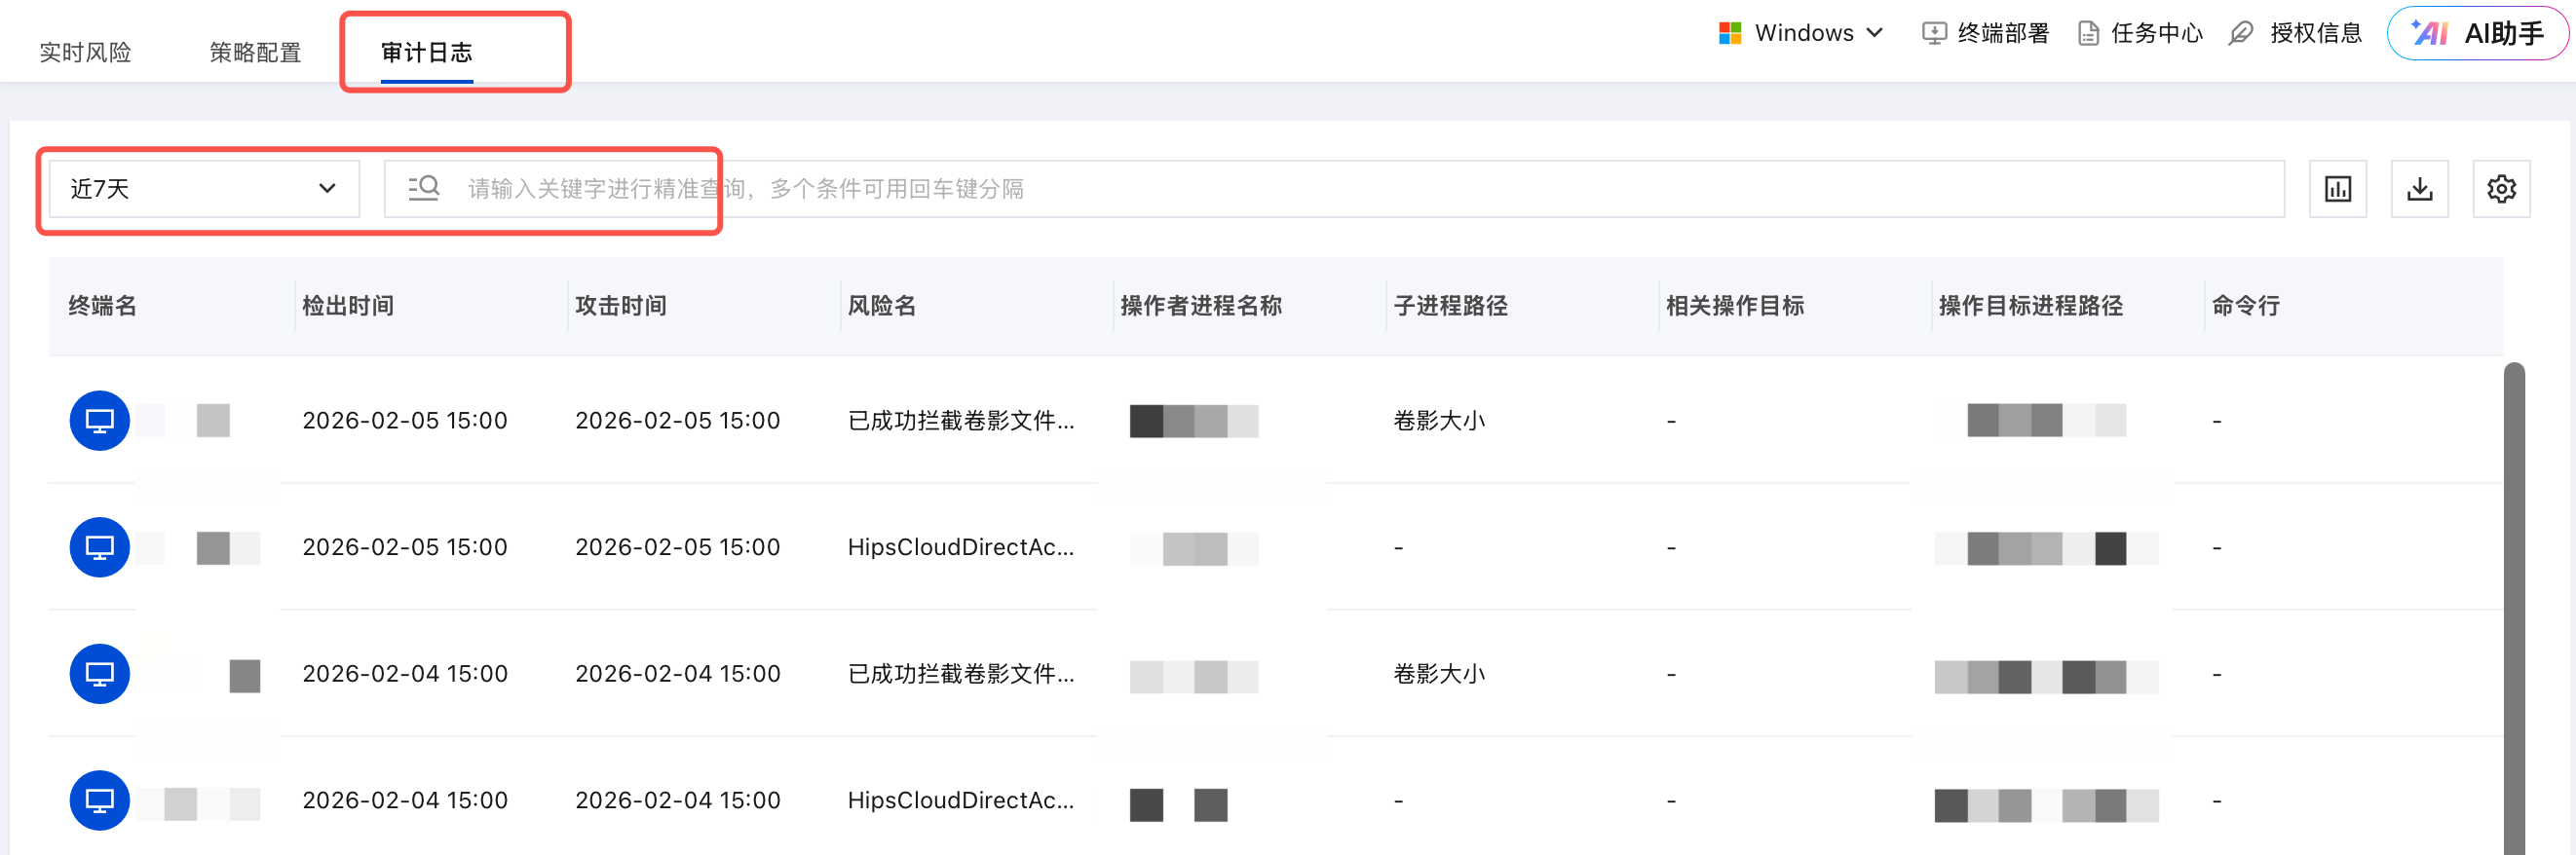
Task: Switch to the 策略配置 tab
Action: point(255,52)
